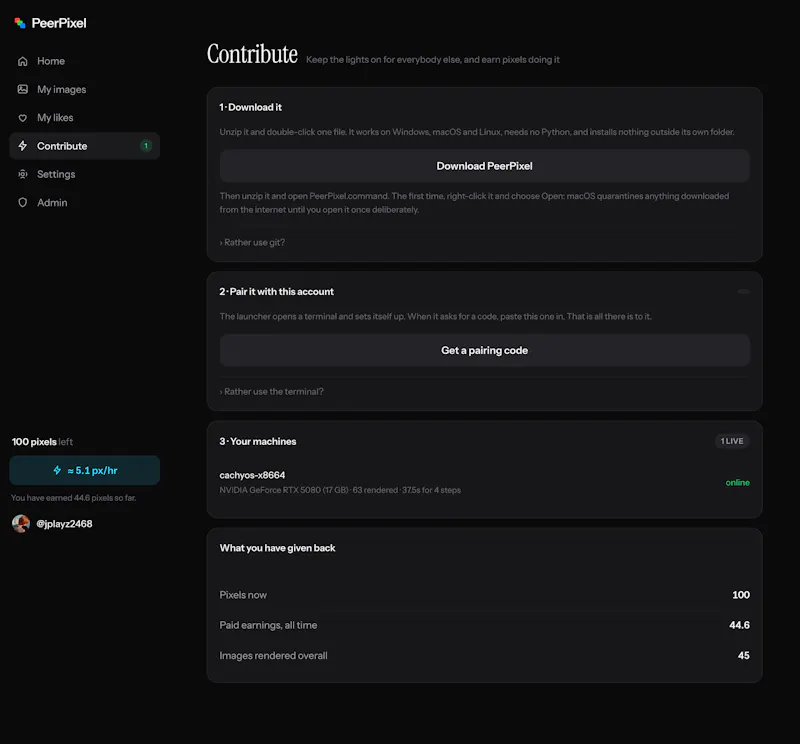This screenshot has height=744, width=800.
Task: Click the @jplayz2468 username
Action: tap(64, 524)
